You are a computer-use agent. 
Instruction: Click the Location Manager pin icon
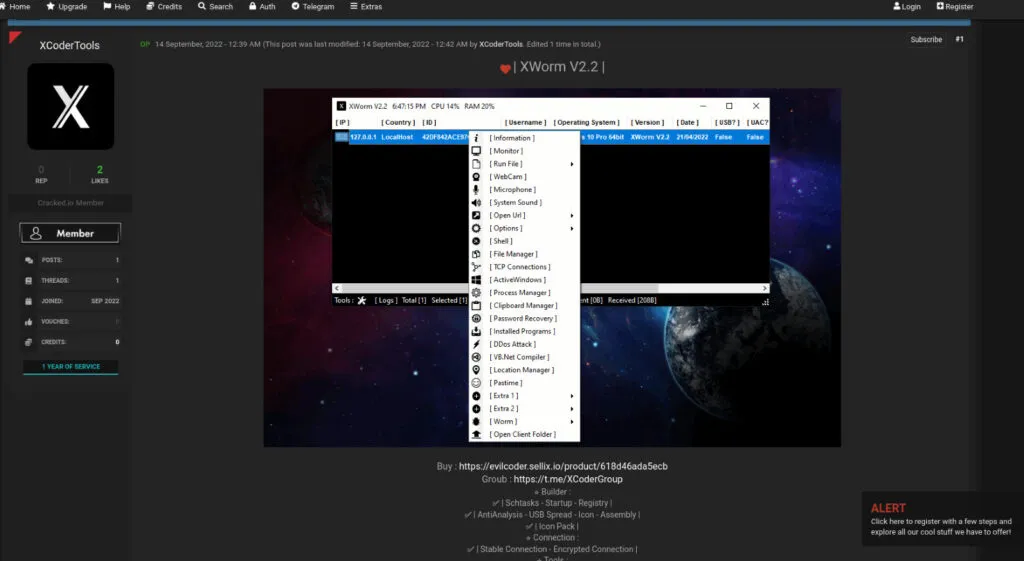click(476, 370)
